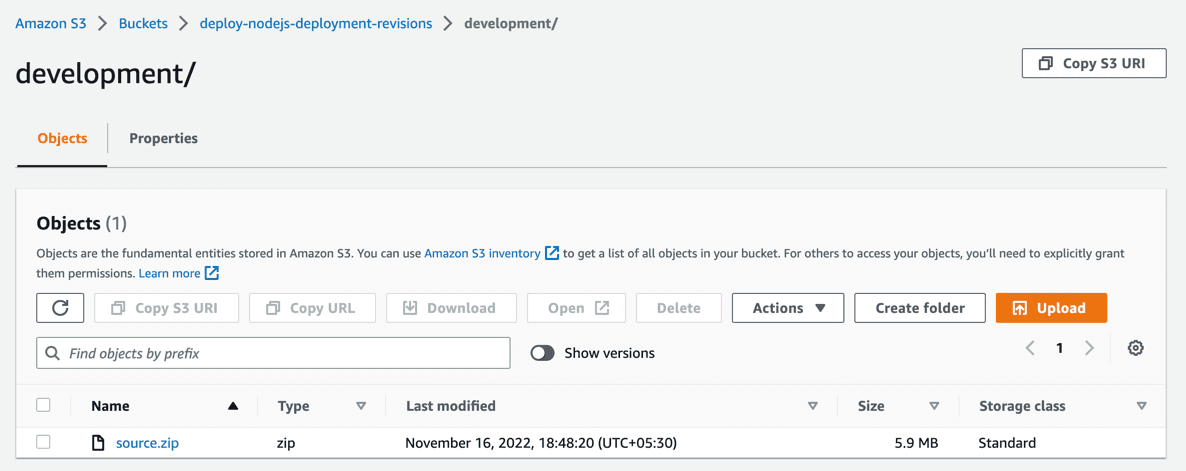The height and width of the screenshot is (471, 1186).
Task: Click the development/ page heading
Action: pyautogui.click(x=106, y=73)
